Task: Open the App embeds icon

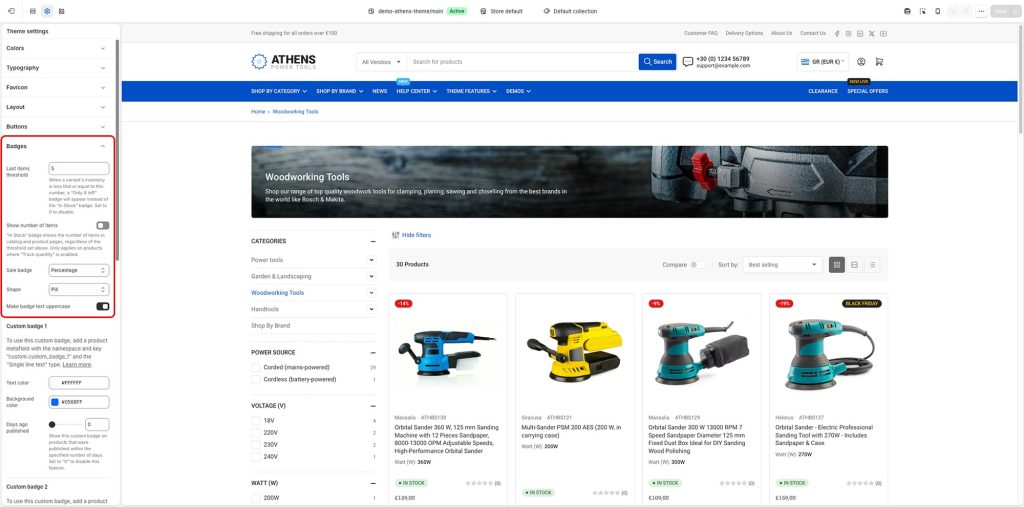Action: pyautogui.click(x=61, y=11)
